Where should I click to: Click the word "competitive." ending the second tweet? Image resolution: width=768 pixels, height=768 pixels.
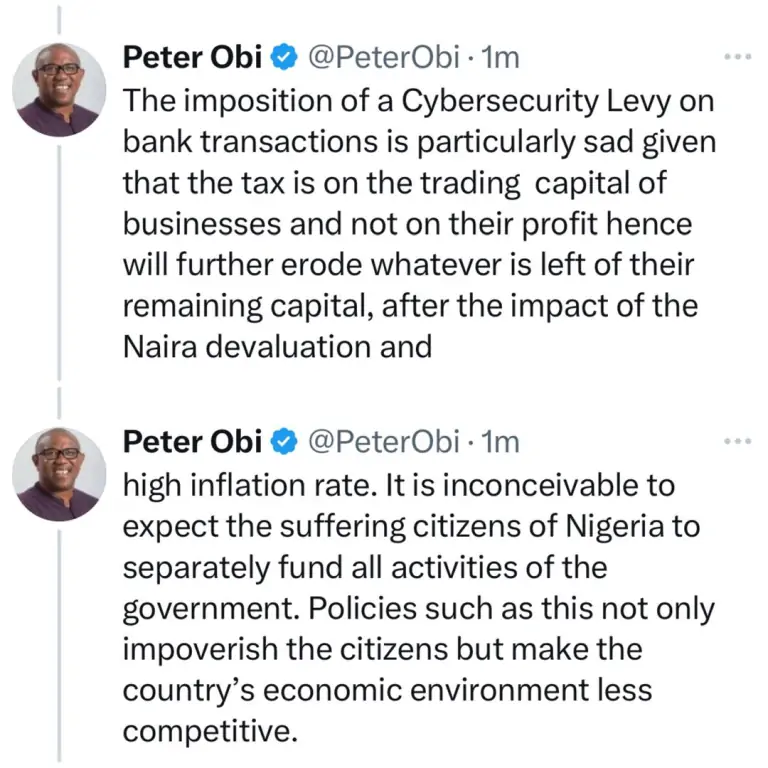tap(210, 730)
